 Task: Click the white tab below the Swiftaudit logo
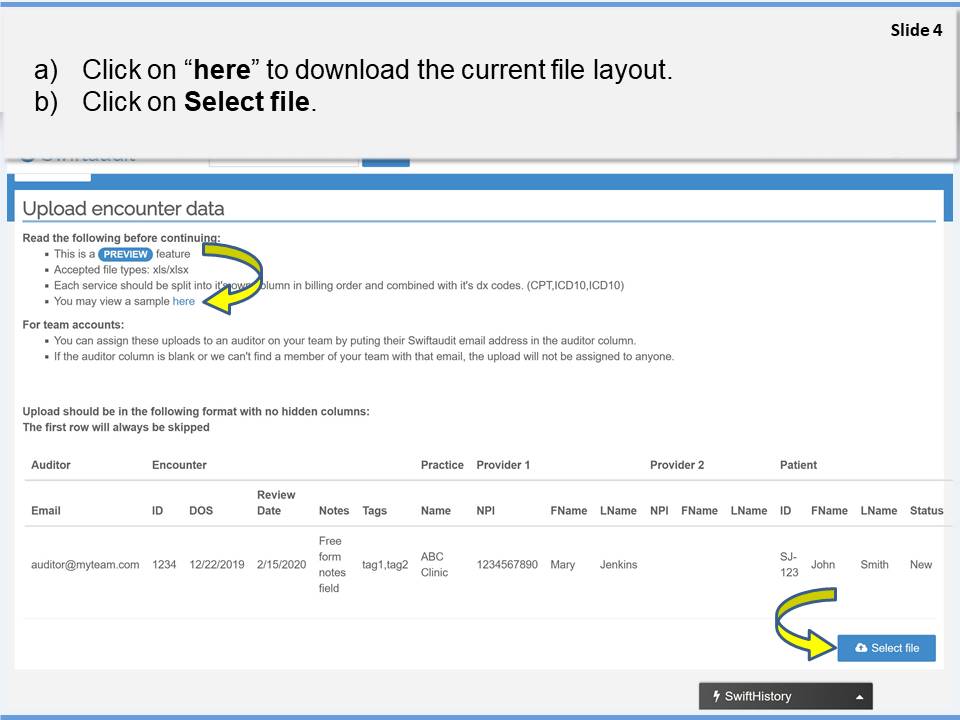pos(52,174)
